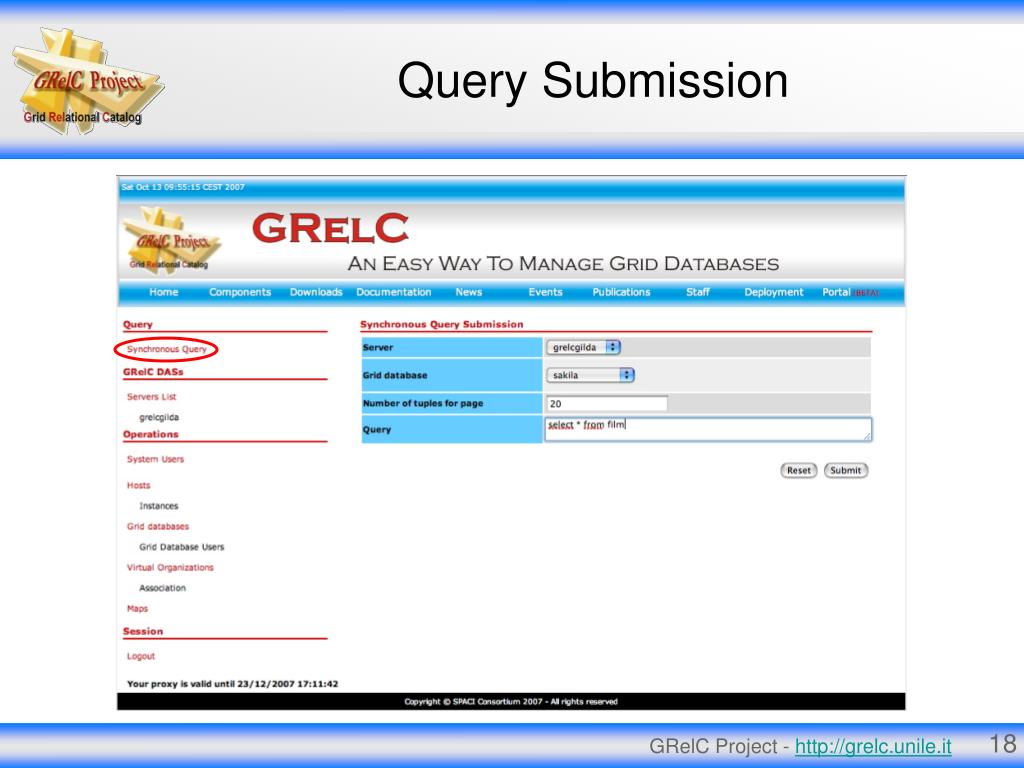Viewport: 1024px width, 768px height.
Task: Click the GRELC banner title text
Action: point(330,228)
